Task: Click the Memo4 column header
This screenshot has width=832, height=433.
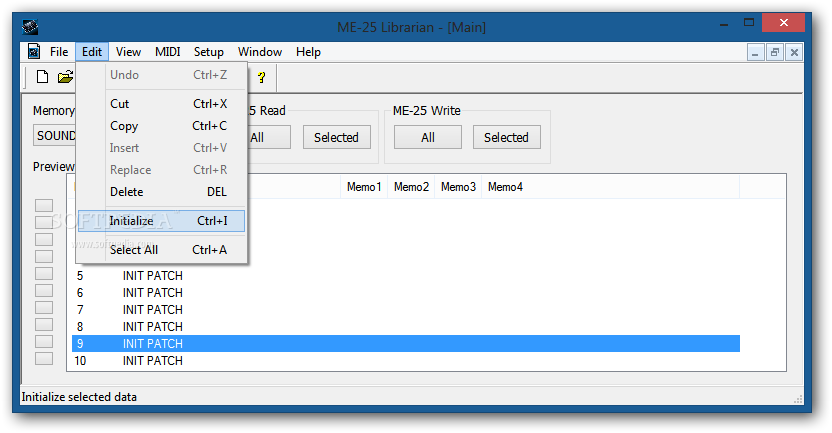Action: tap(610, 187)
